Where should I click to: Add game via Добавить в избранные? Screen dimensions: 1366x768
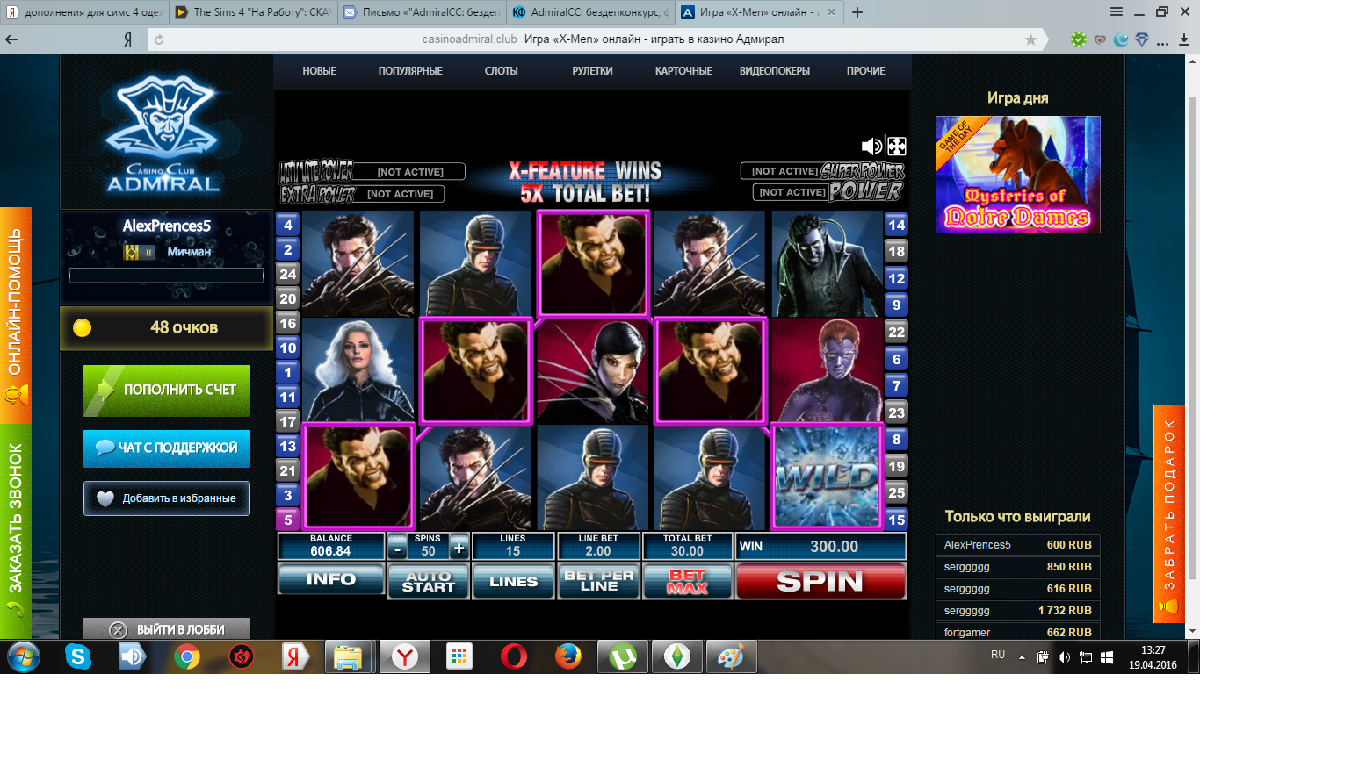click(x=166, y=498)
